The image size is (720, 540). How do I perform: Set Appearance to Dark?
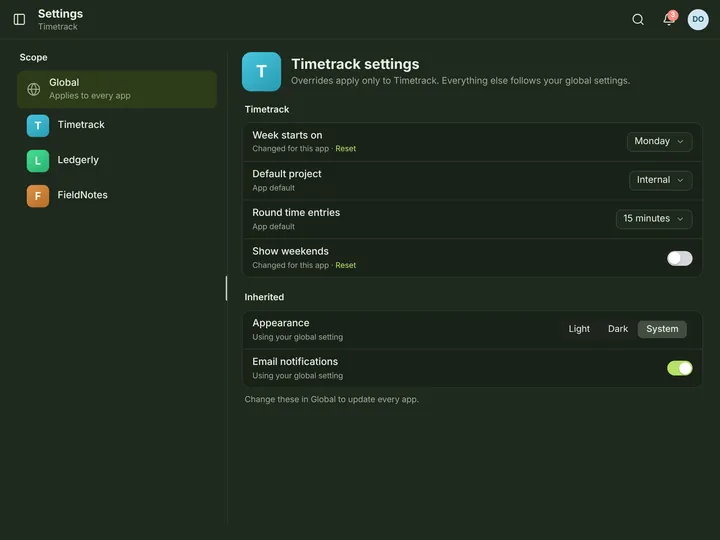pos(618,329)
